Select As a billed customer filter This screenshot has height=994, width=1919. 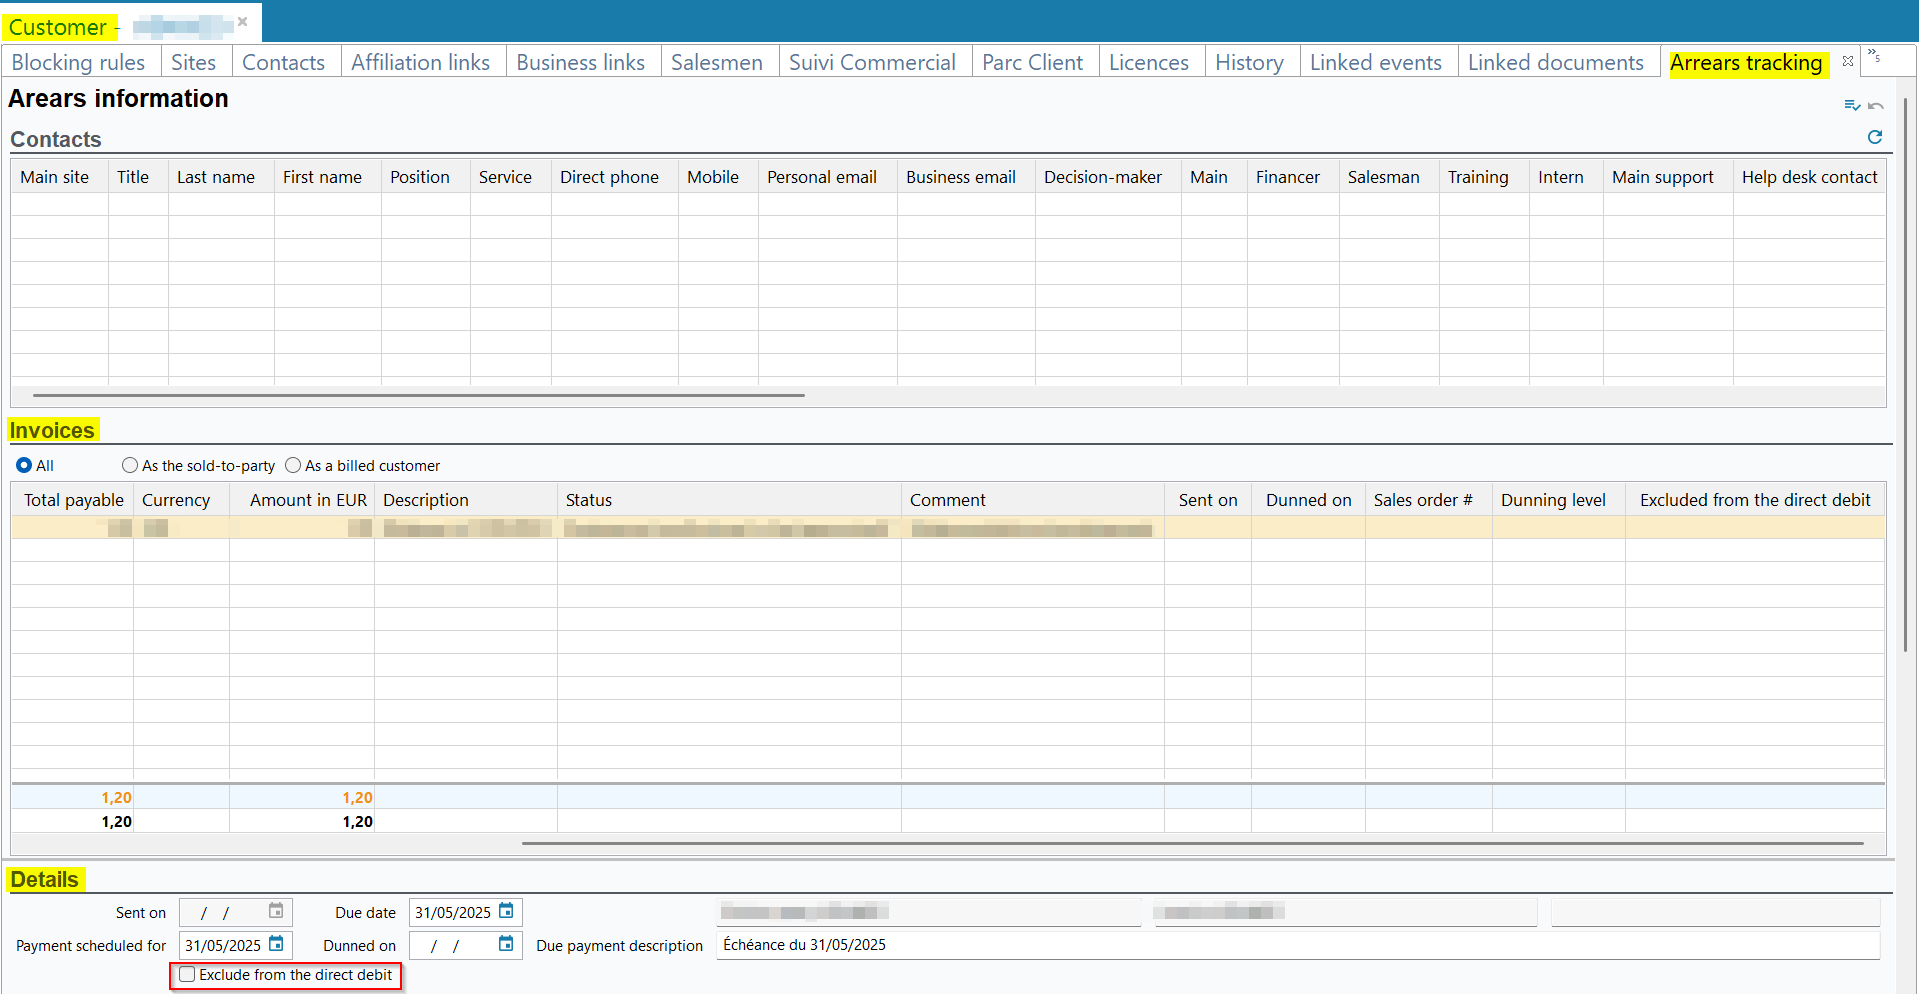click(293, 465)
